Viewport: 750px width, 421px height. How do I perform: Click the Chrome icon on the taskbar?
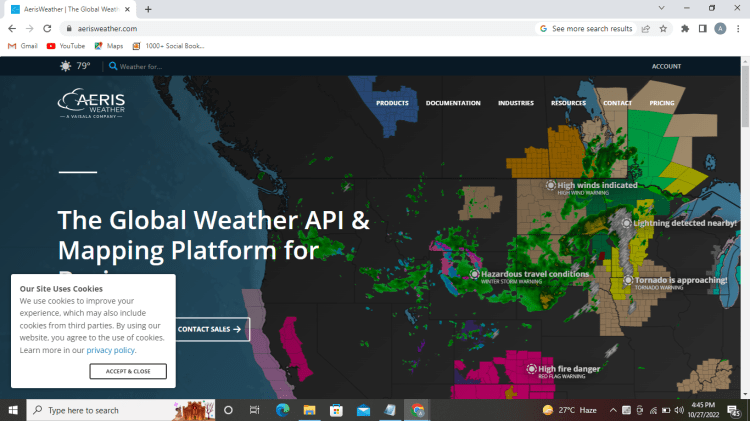tap(417, 410)
